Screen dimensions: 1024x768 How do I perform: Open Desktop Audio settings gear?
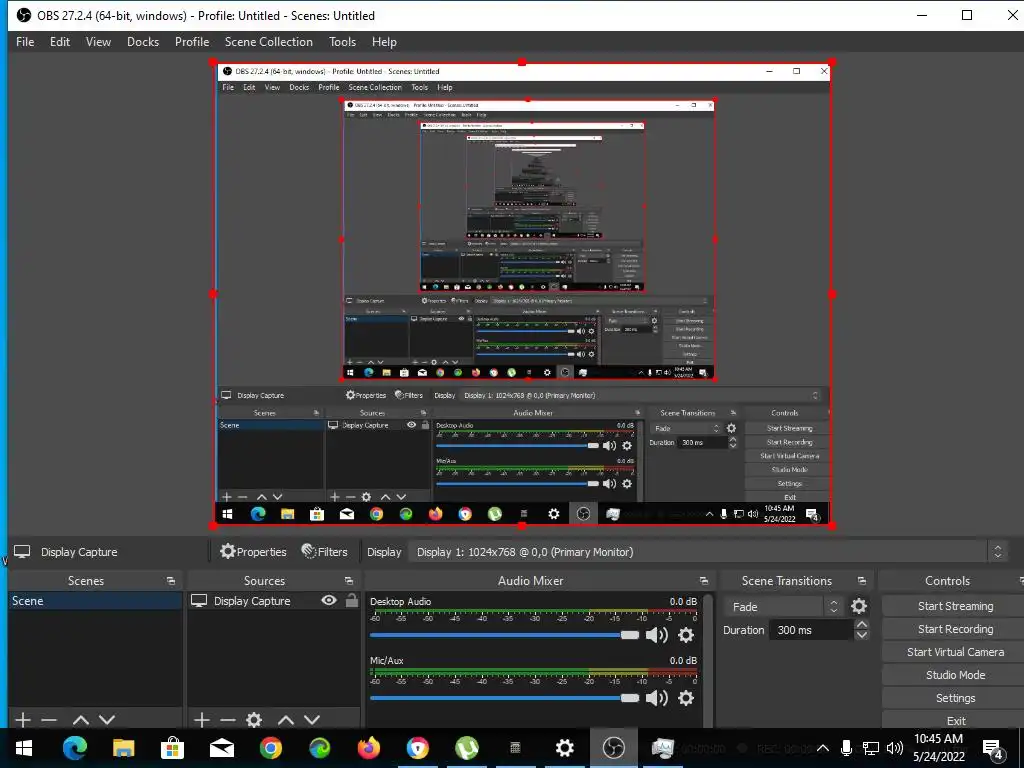(686, 635)
